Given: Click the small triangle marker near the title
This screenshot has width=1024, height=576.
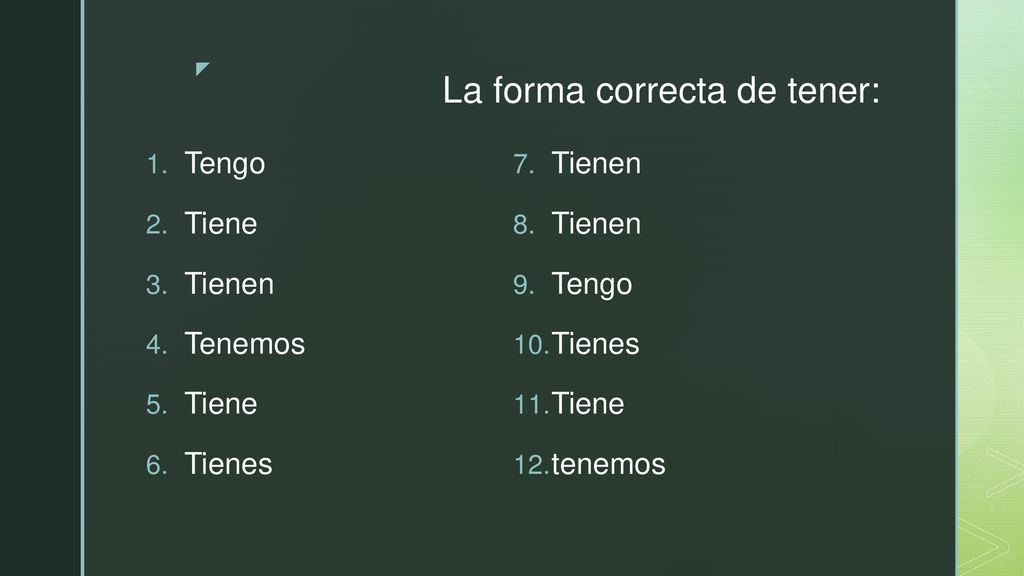Looking at the screenshot, I should click(x=202, y=69).
